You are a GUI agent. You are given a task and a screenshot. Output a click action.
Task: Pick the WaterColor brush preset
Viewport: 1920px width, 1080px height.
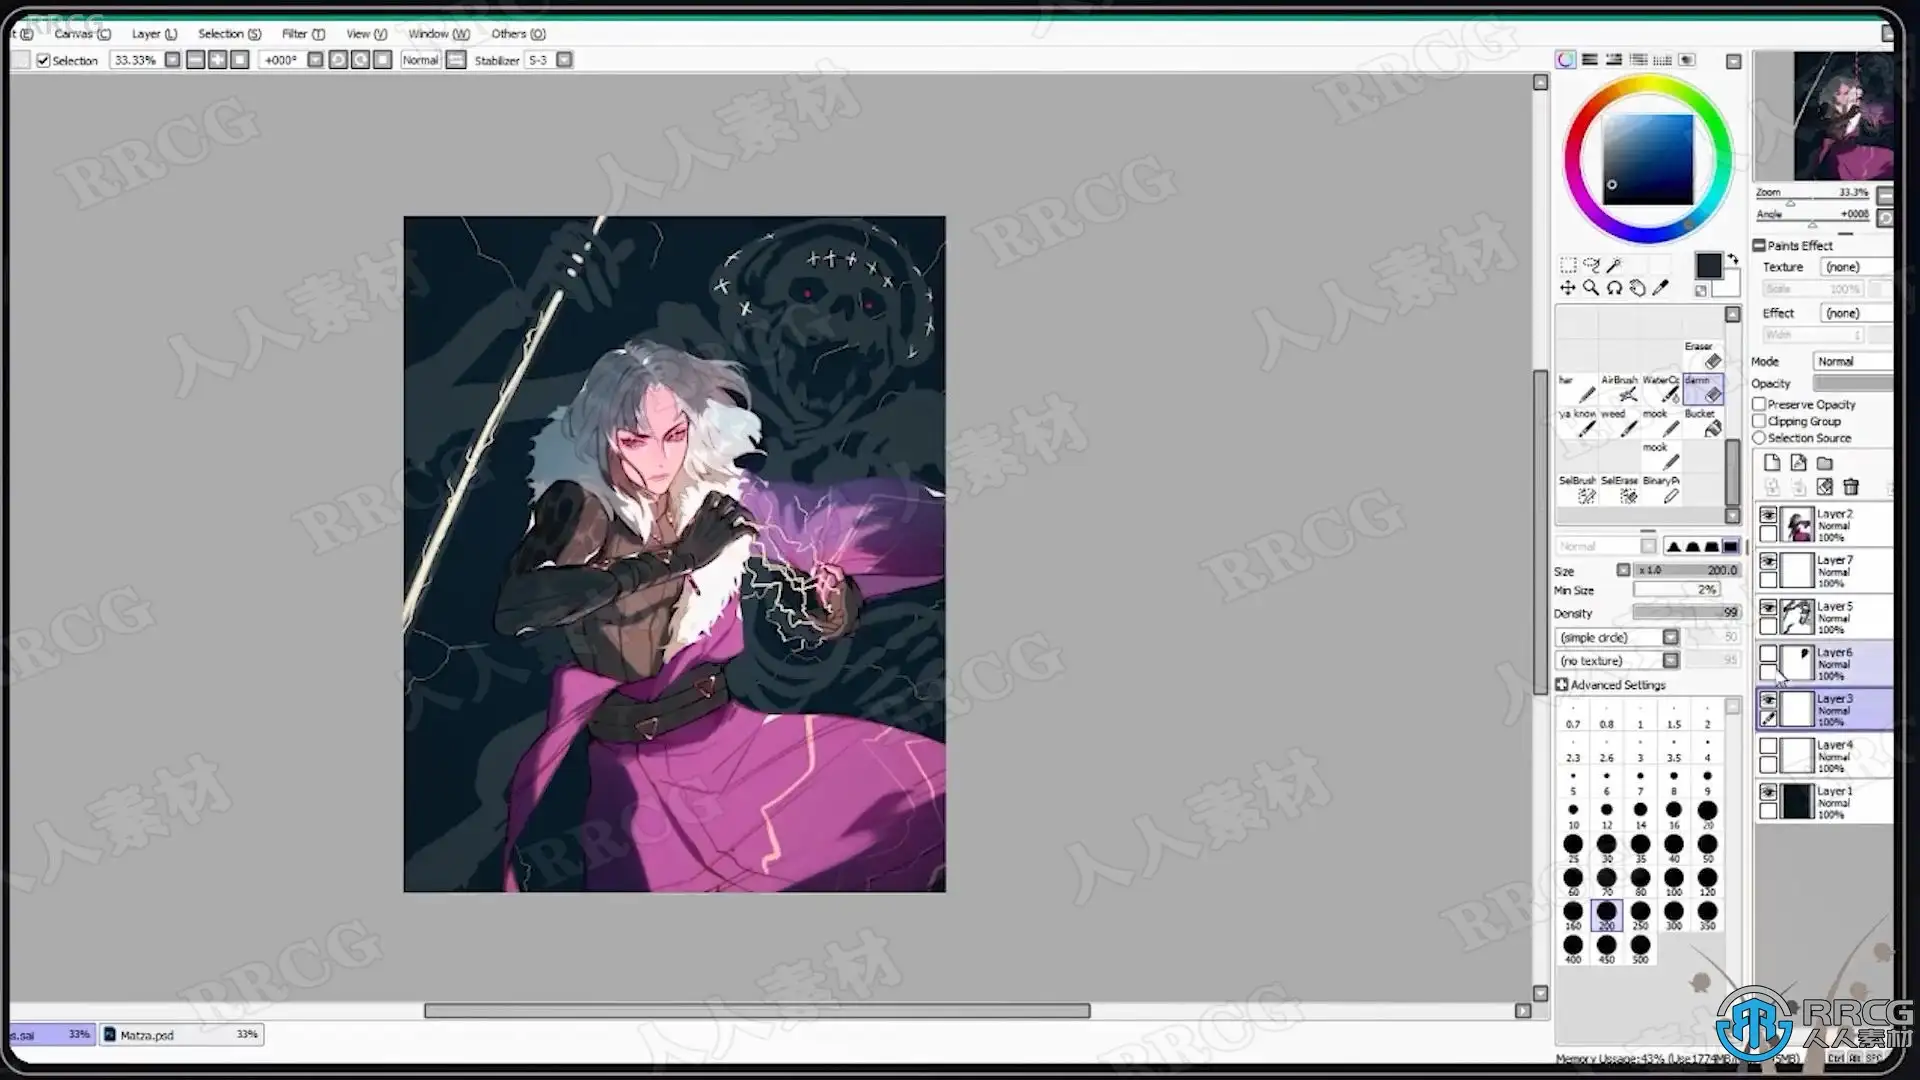[1661, 389]
